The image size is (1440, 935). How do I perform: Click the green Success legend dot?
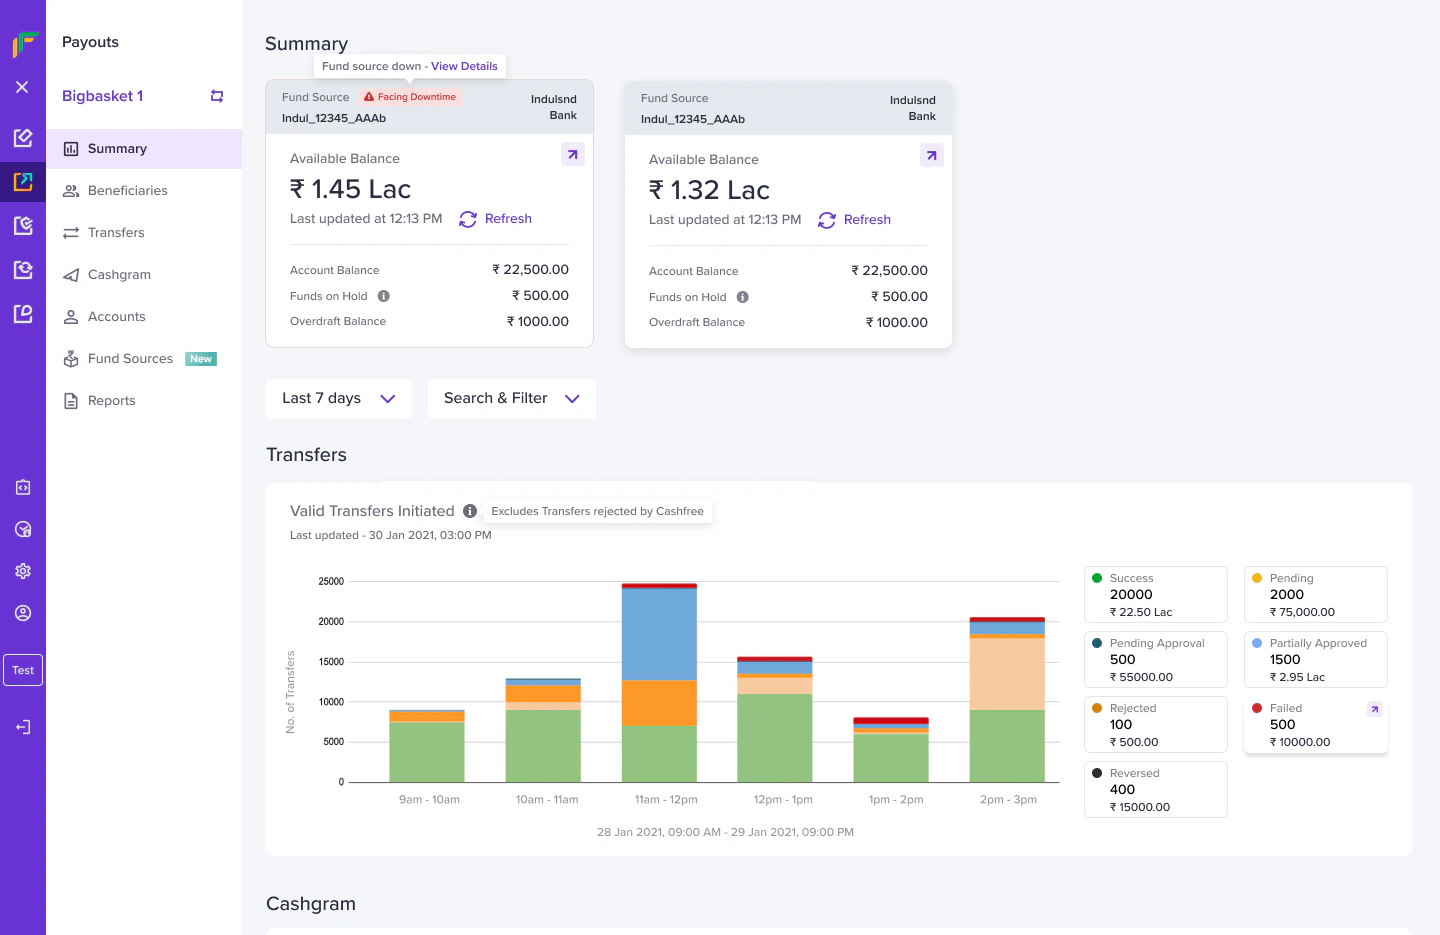(1097, 578)
